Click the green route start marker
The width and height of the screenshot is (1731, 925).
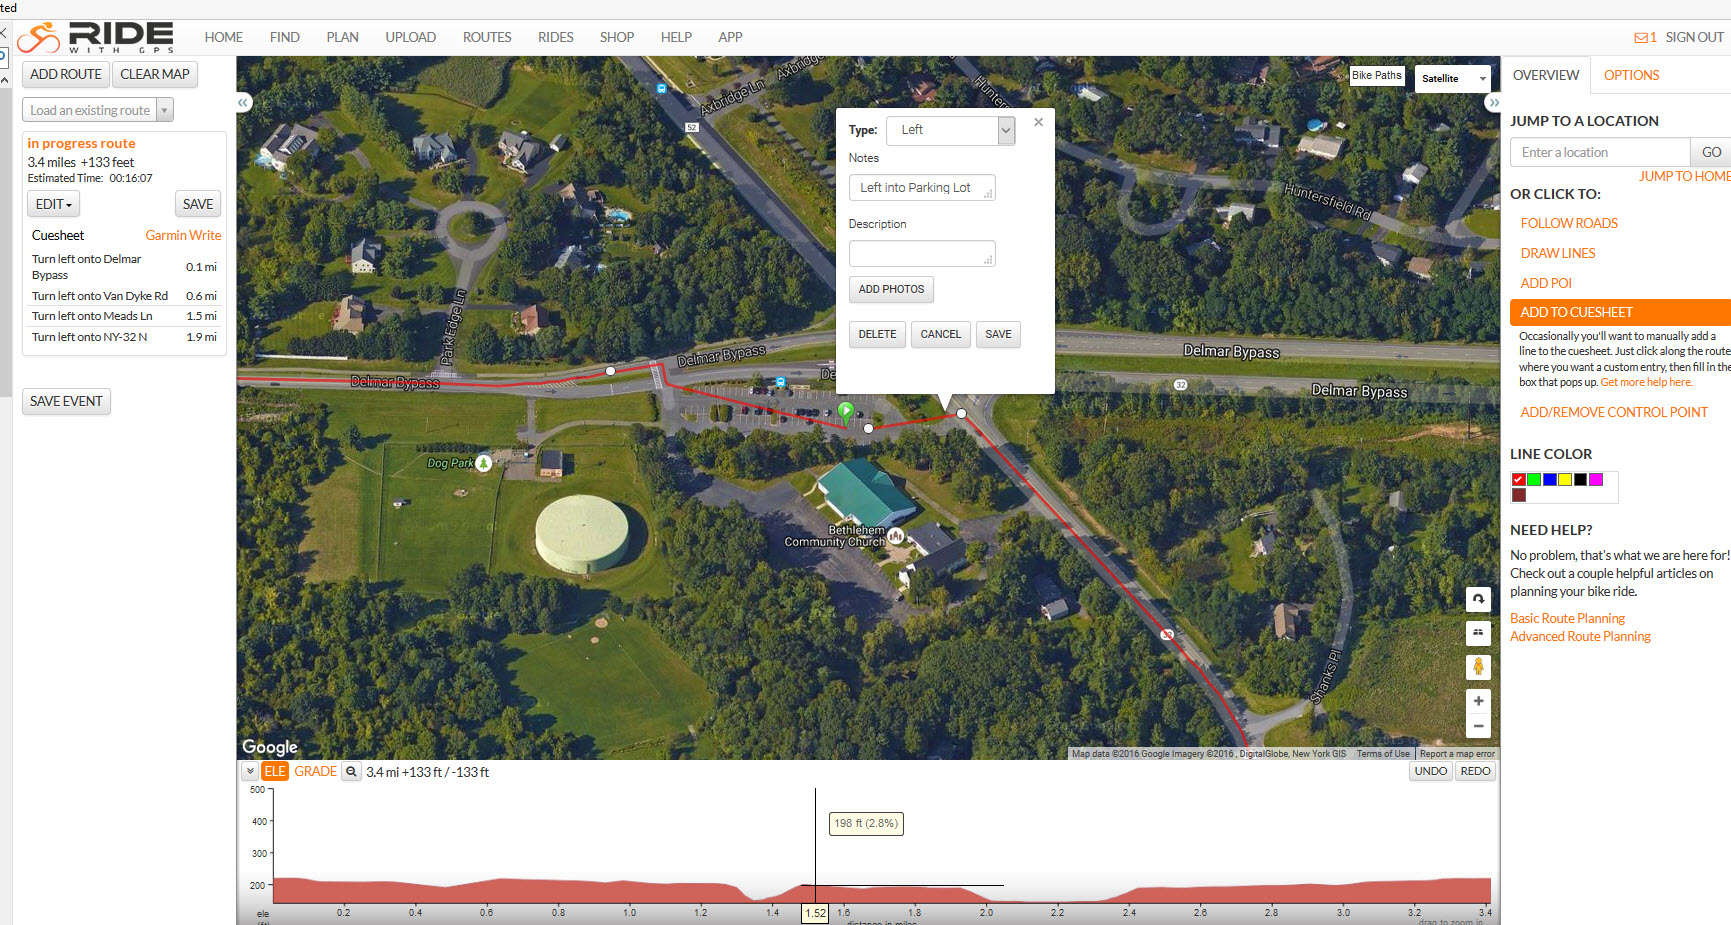(846, 411)
